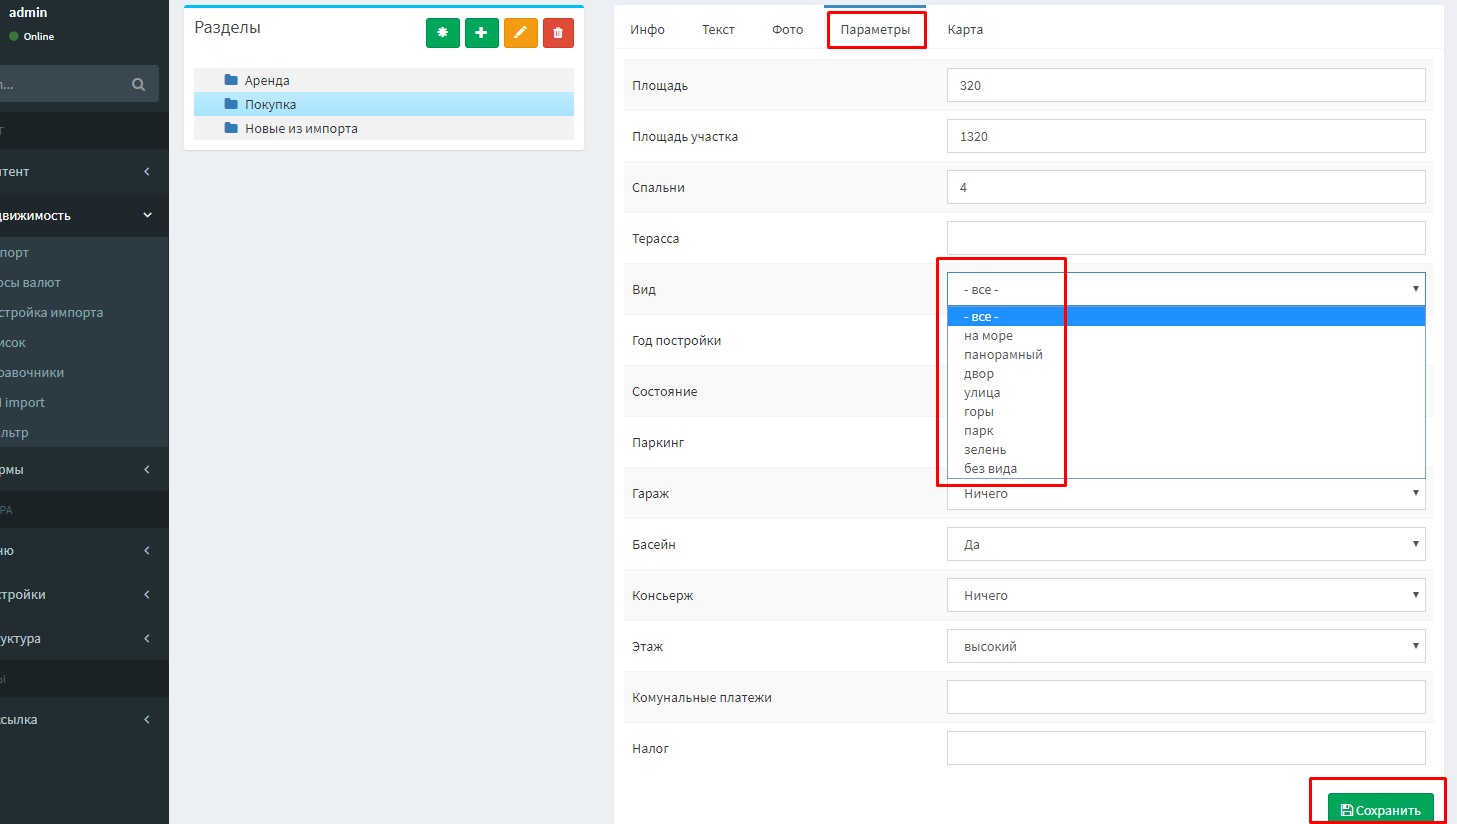Click into the Площадь участка input field
The width and height of the screenshot is (1457, 824).
point(1185,136)
